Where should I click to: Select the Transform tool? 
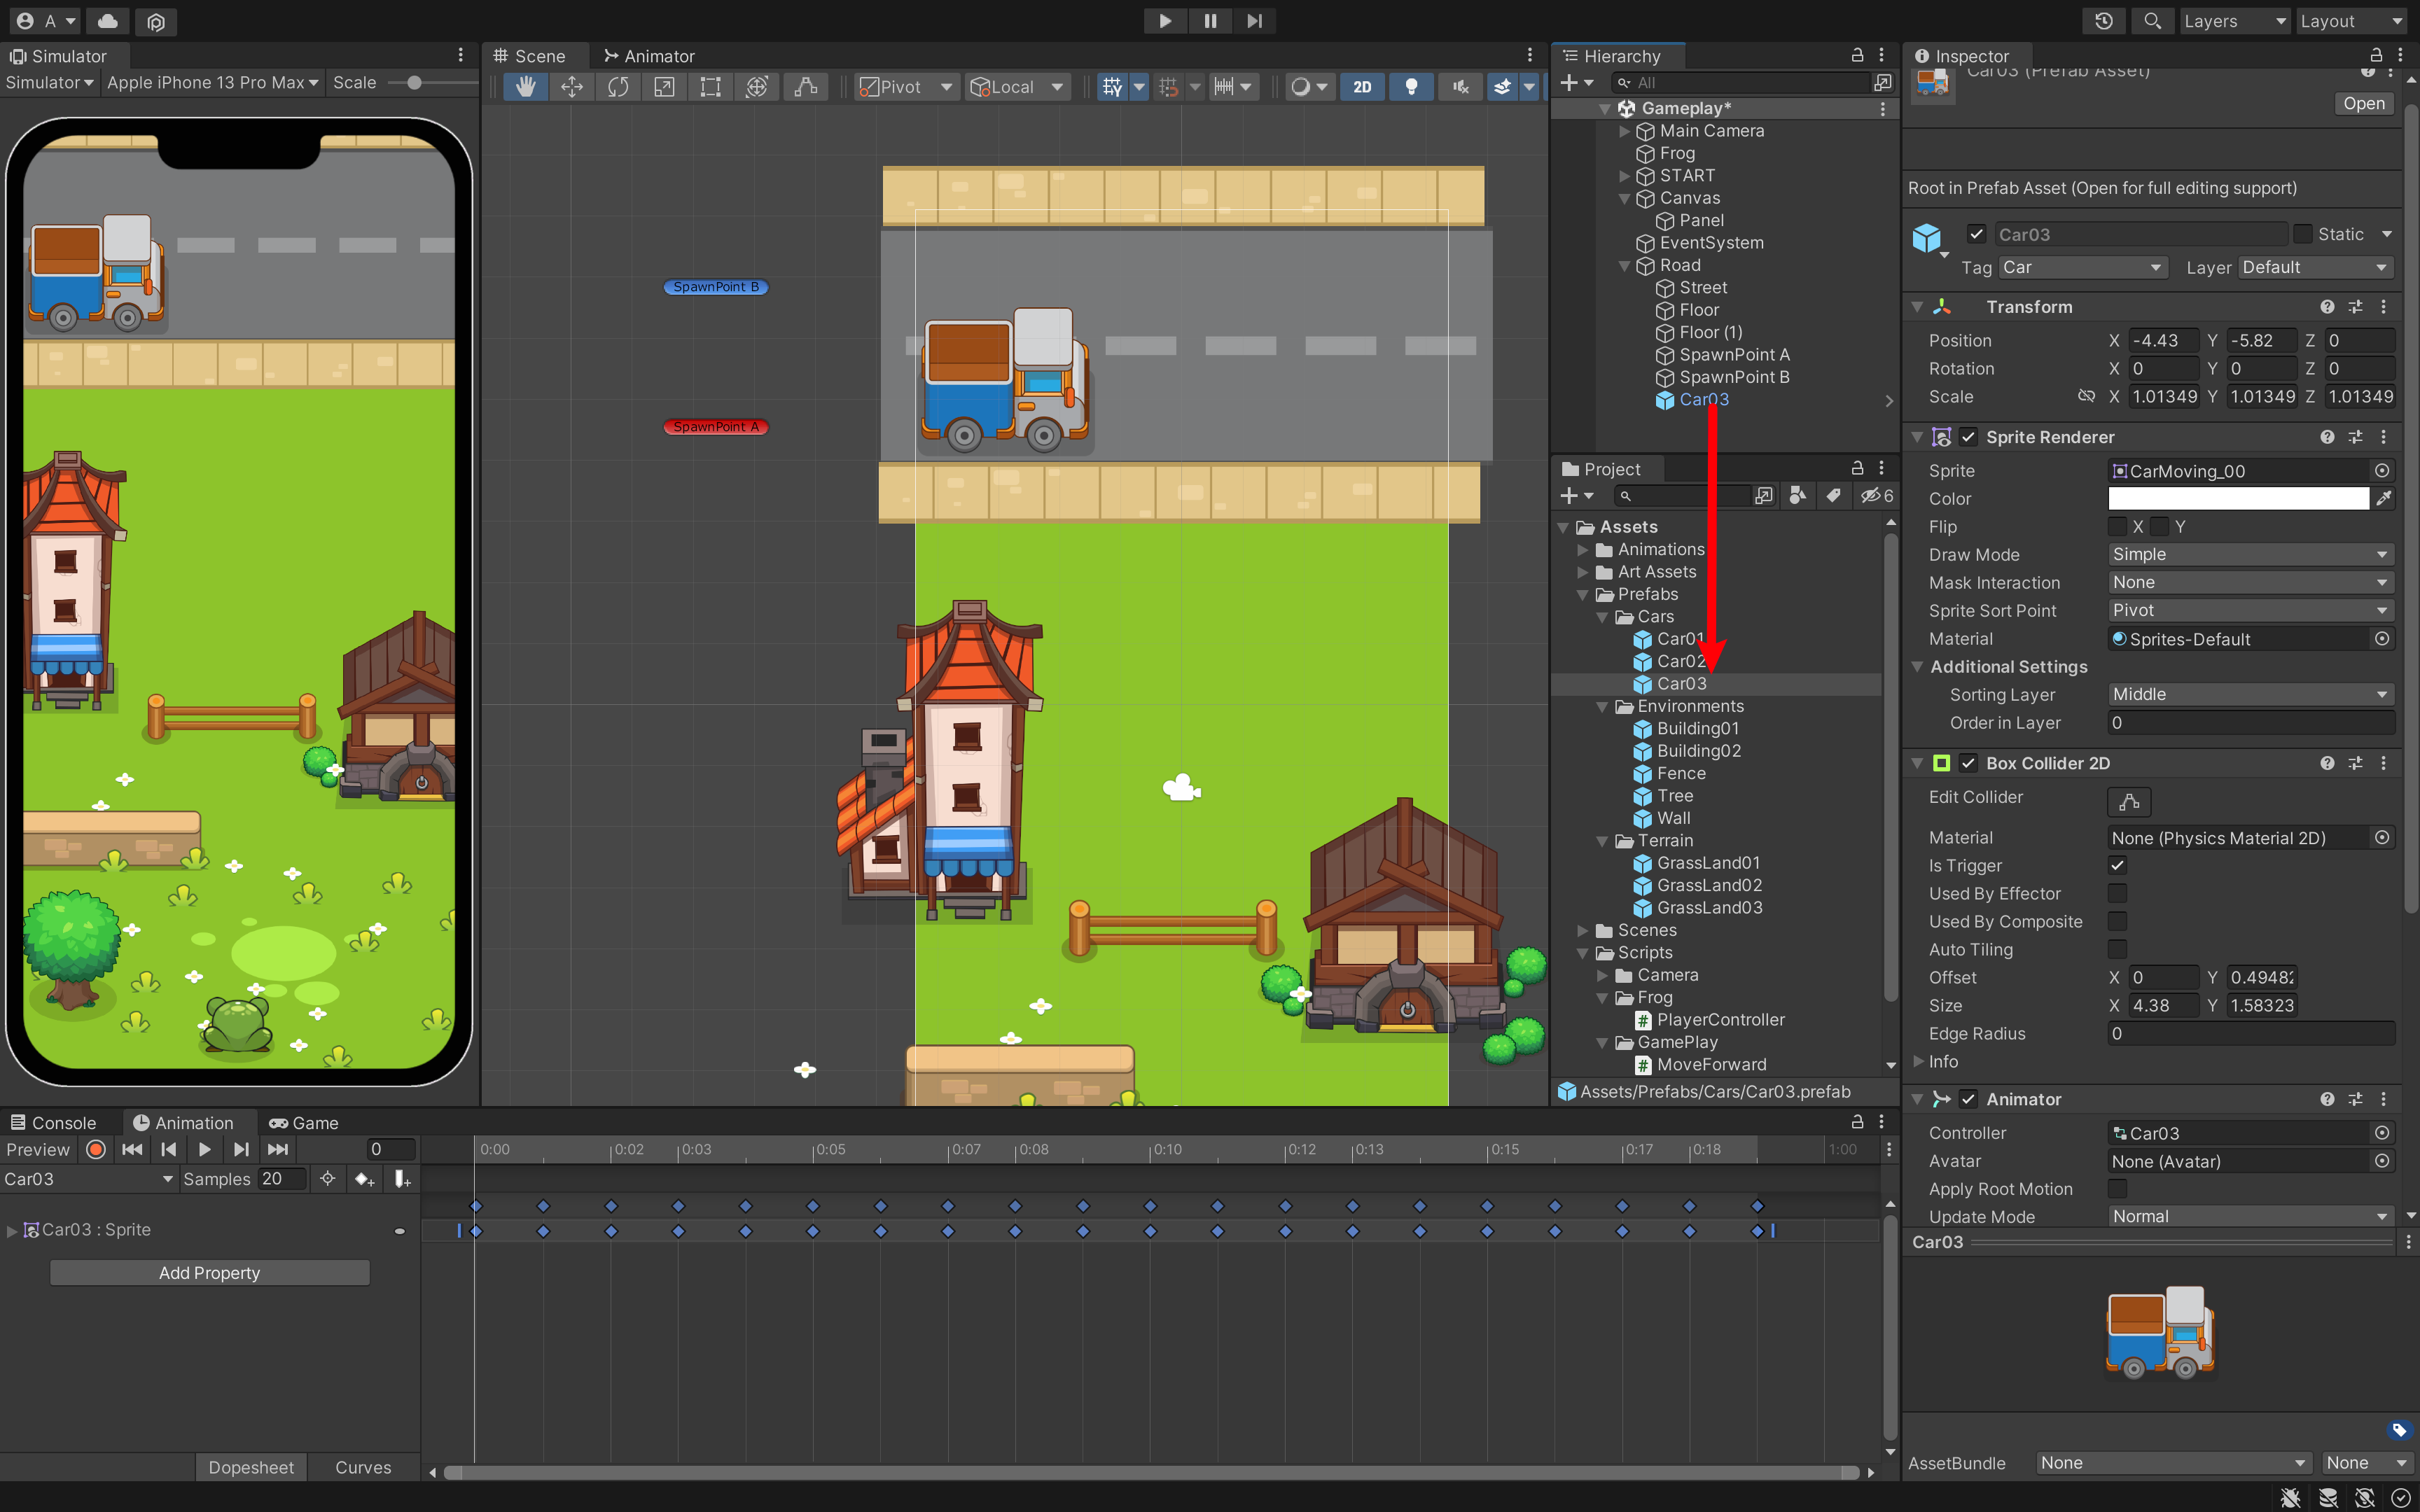click(x=757, y=87)
